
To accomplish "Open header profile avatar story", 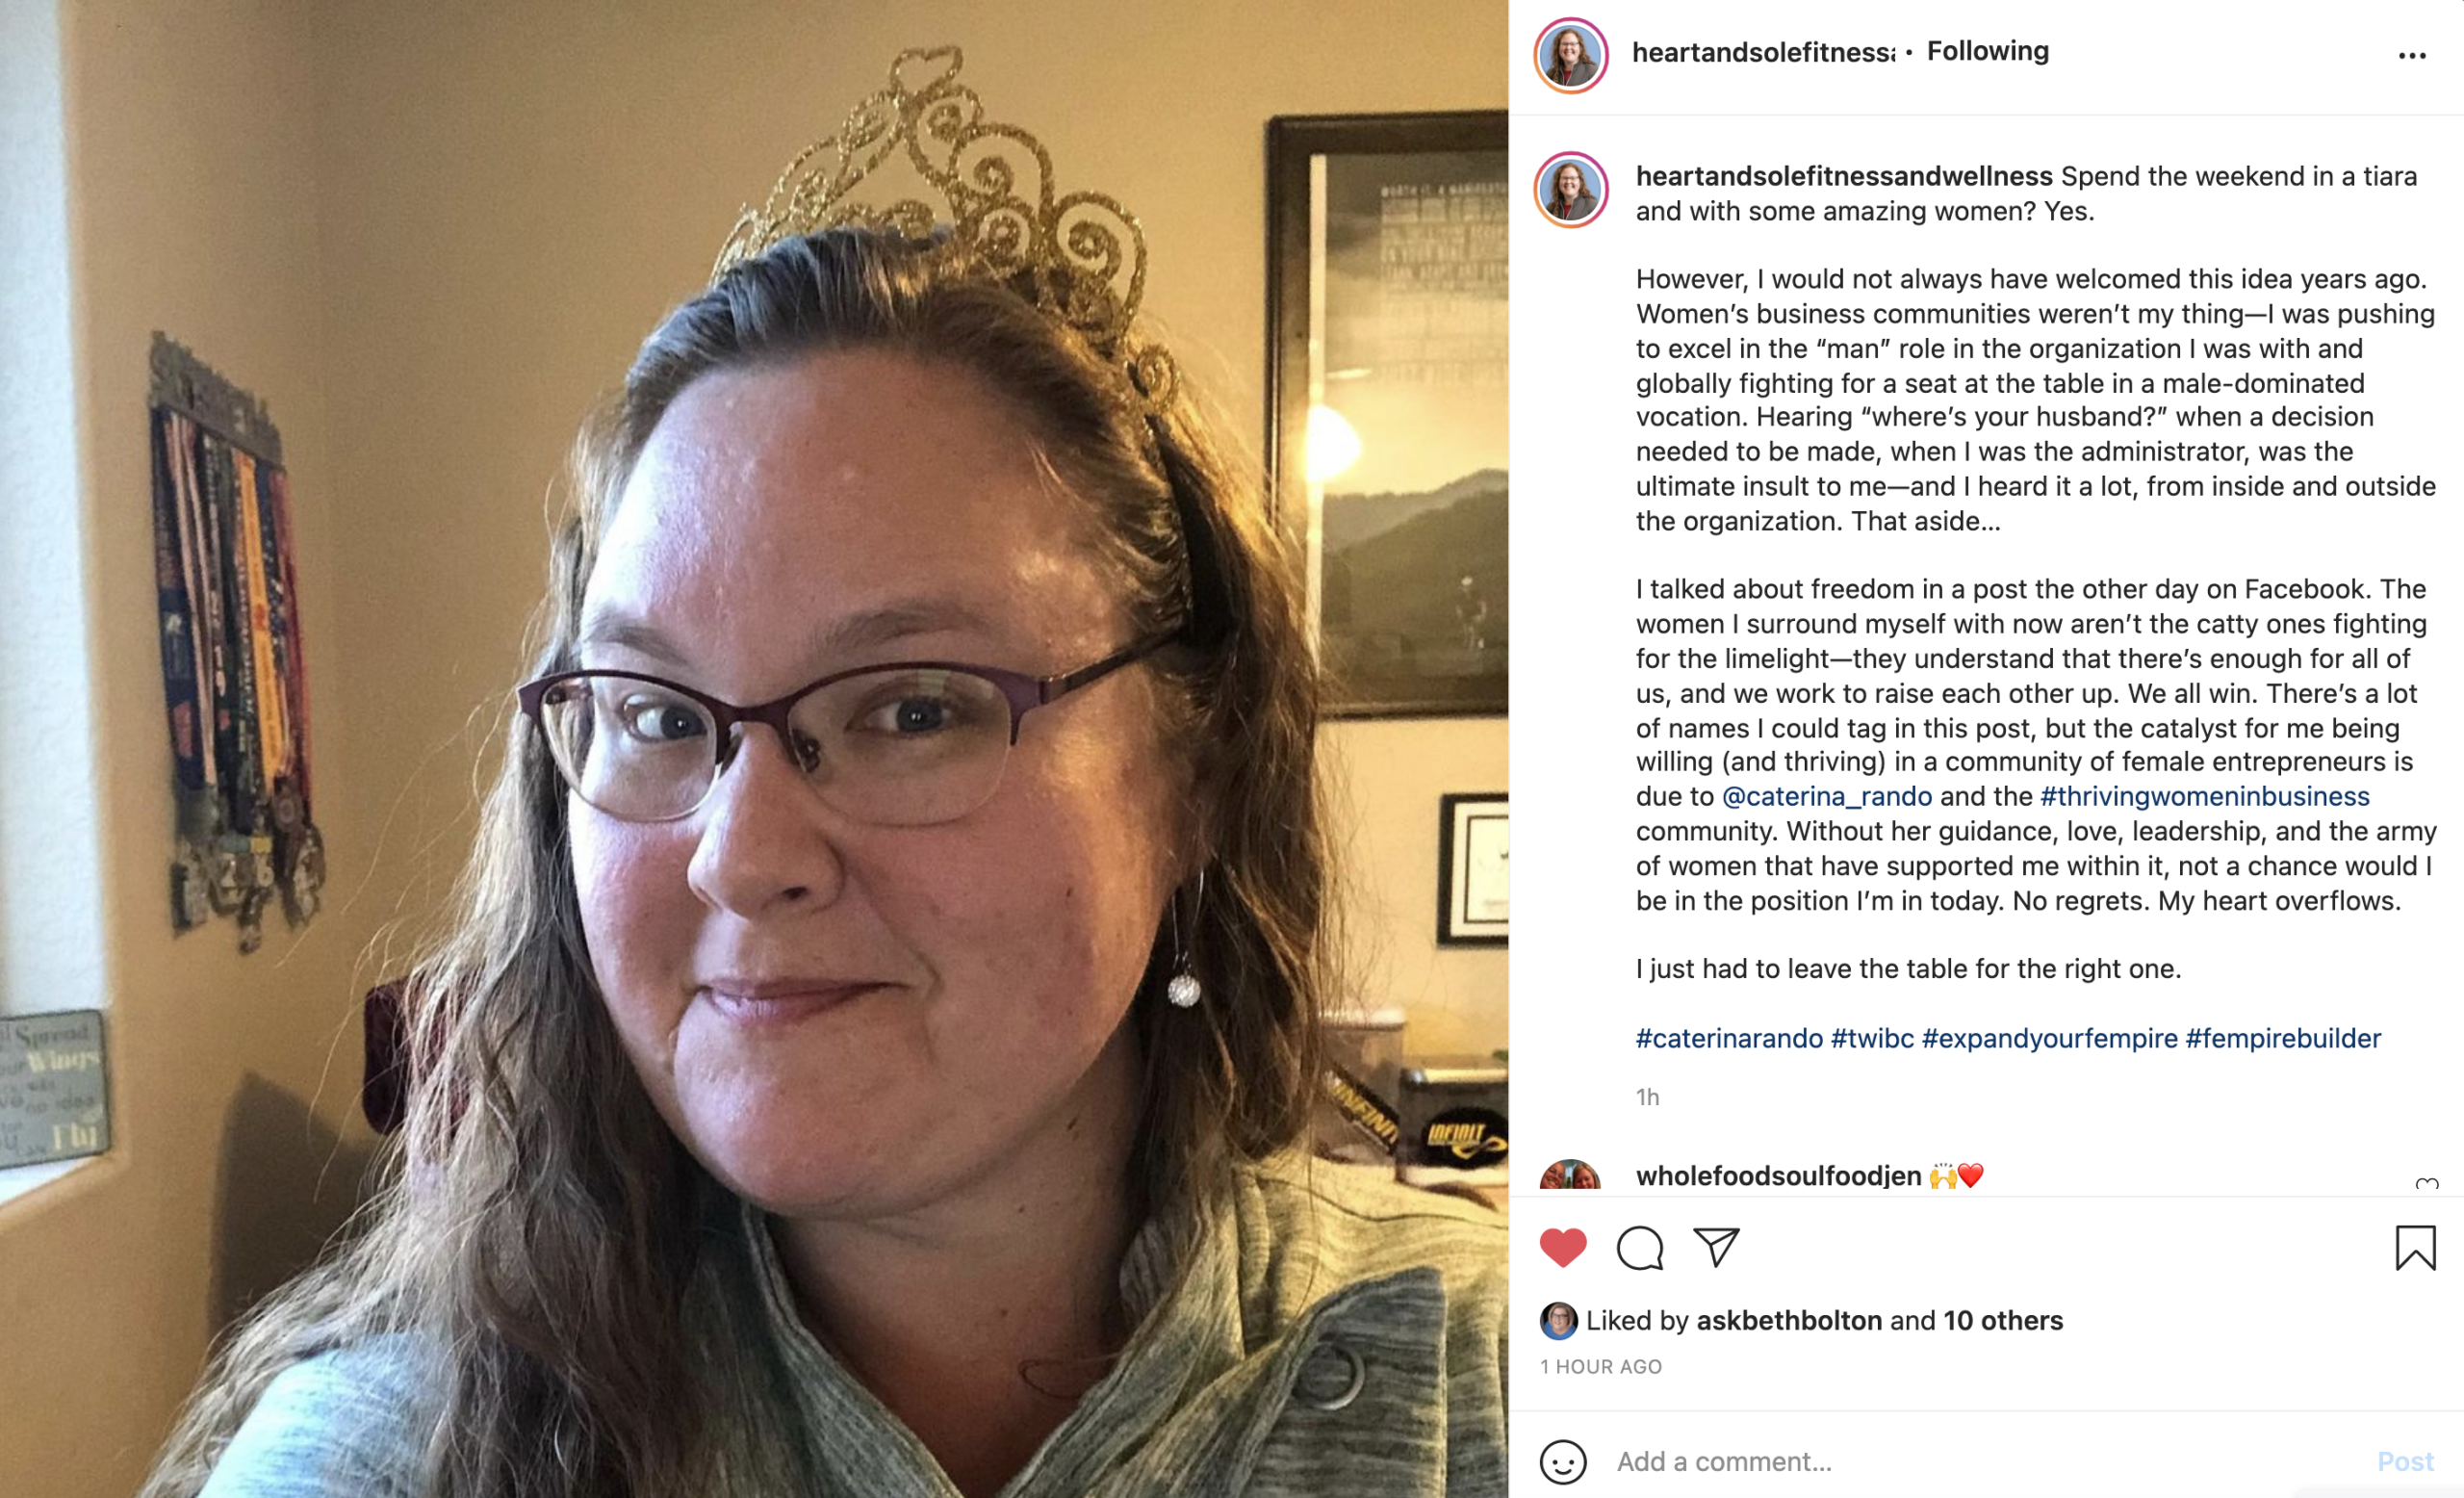I will (x=1571, y=55).
